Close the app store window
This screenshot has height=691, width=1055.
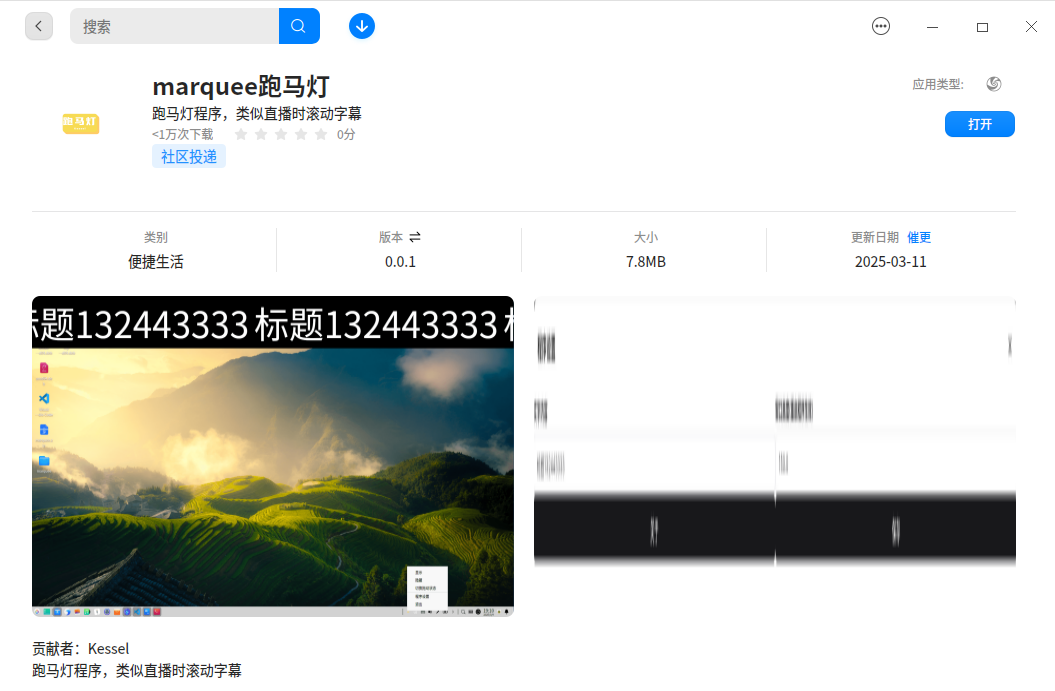coord(1031,27)
